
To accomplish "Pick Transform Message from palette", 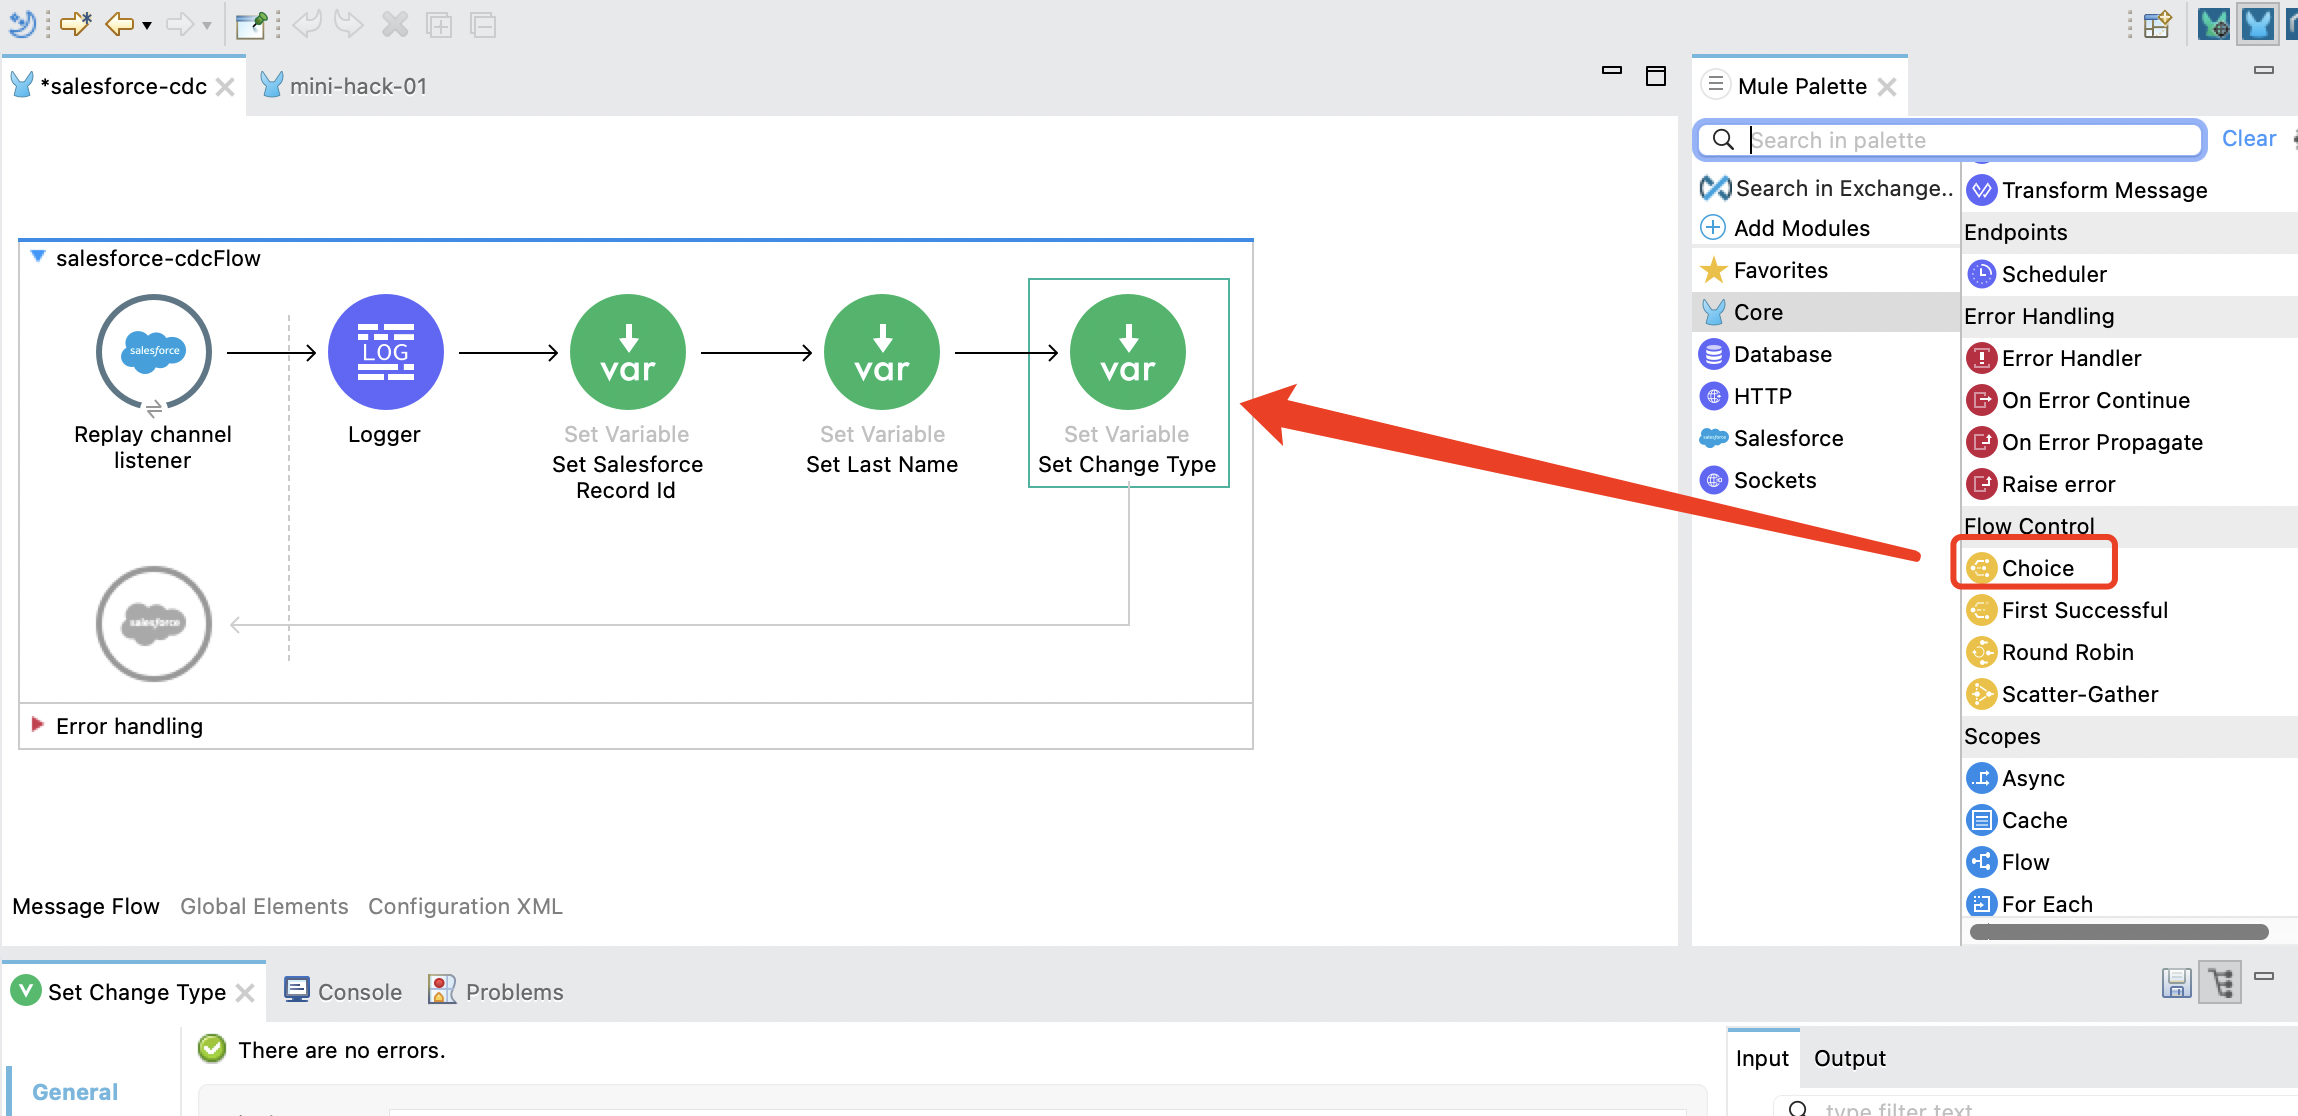I will (x=2087, y=190).
